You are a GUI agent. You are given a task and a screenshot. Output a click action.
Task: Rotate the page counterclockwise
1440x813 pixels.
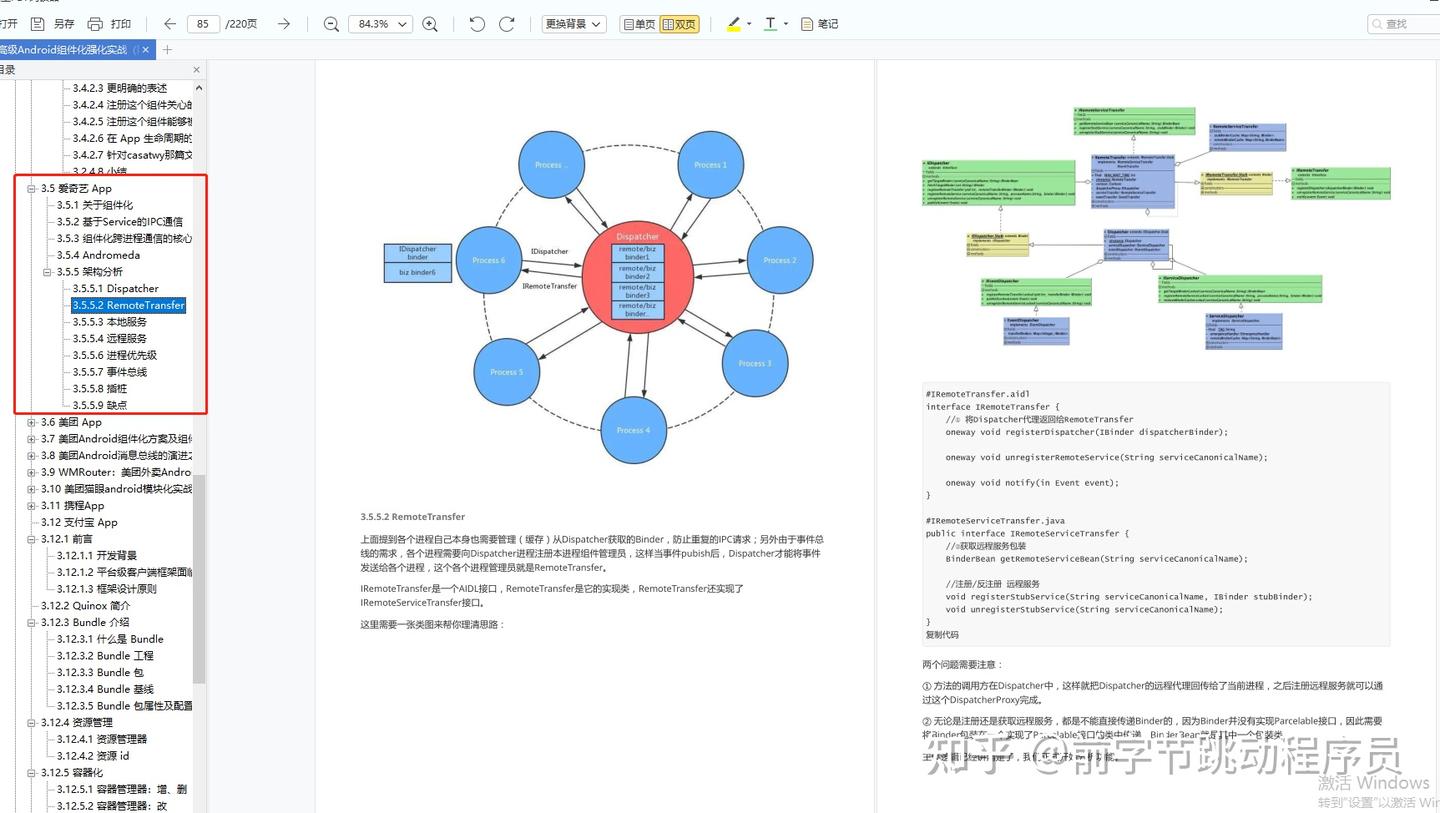477,23
